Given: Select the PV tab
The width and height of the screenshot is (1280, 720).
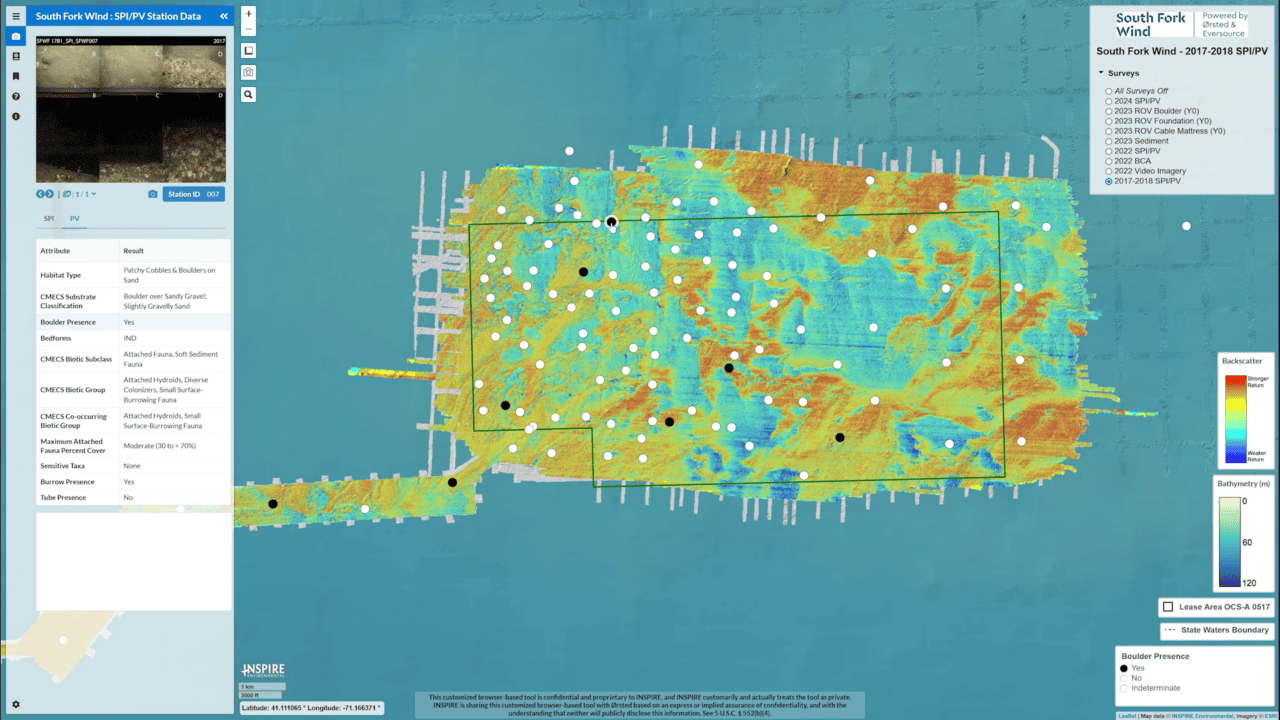Looking at the screenshot, I should [74, 218].
